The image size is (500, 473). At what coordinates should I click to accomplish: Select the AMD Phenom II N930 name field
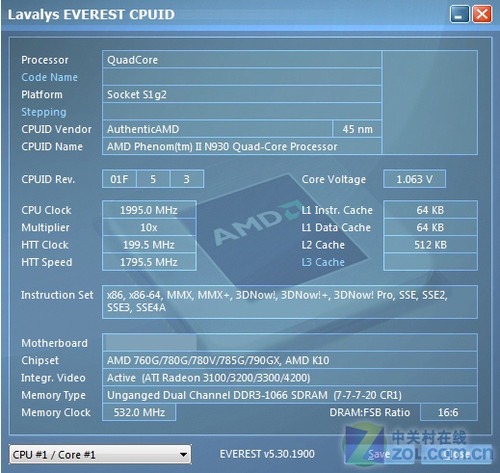pos(242,147)
